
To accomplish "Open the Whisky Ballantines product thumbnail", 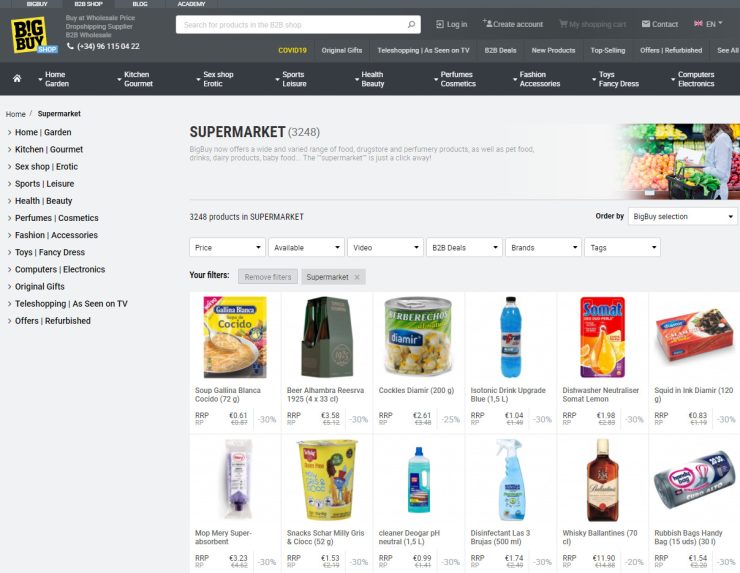I will coord(602,480).
